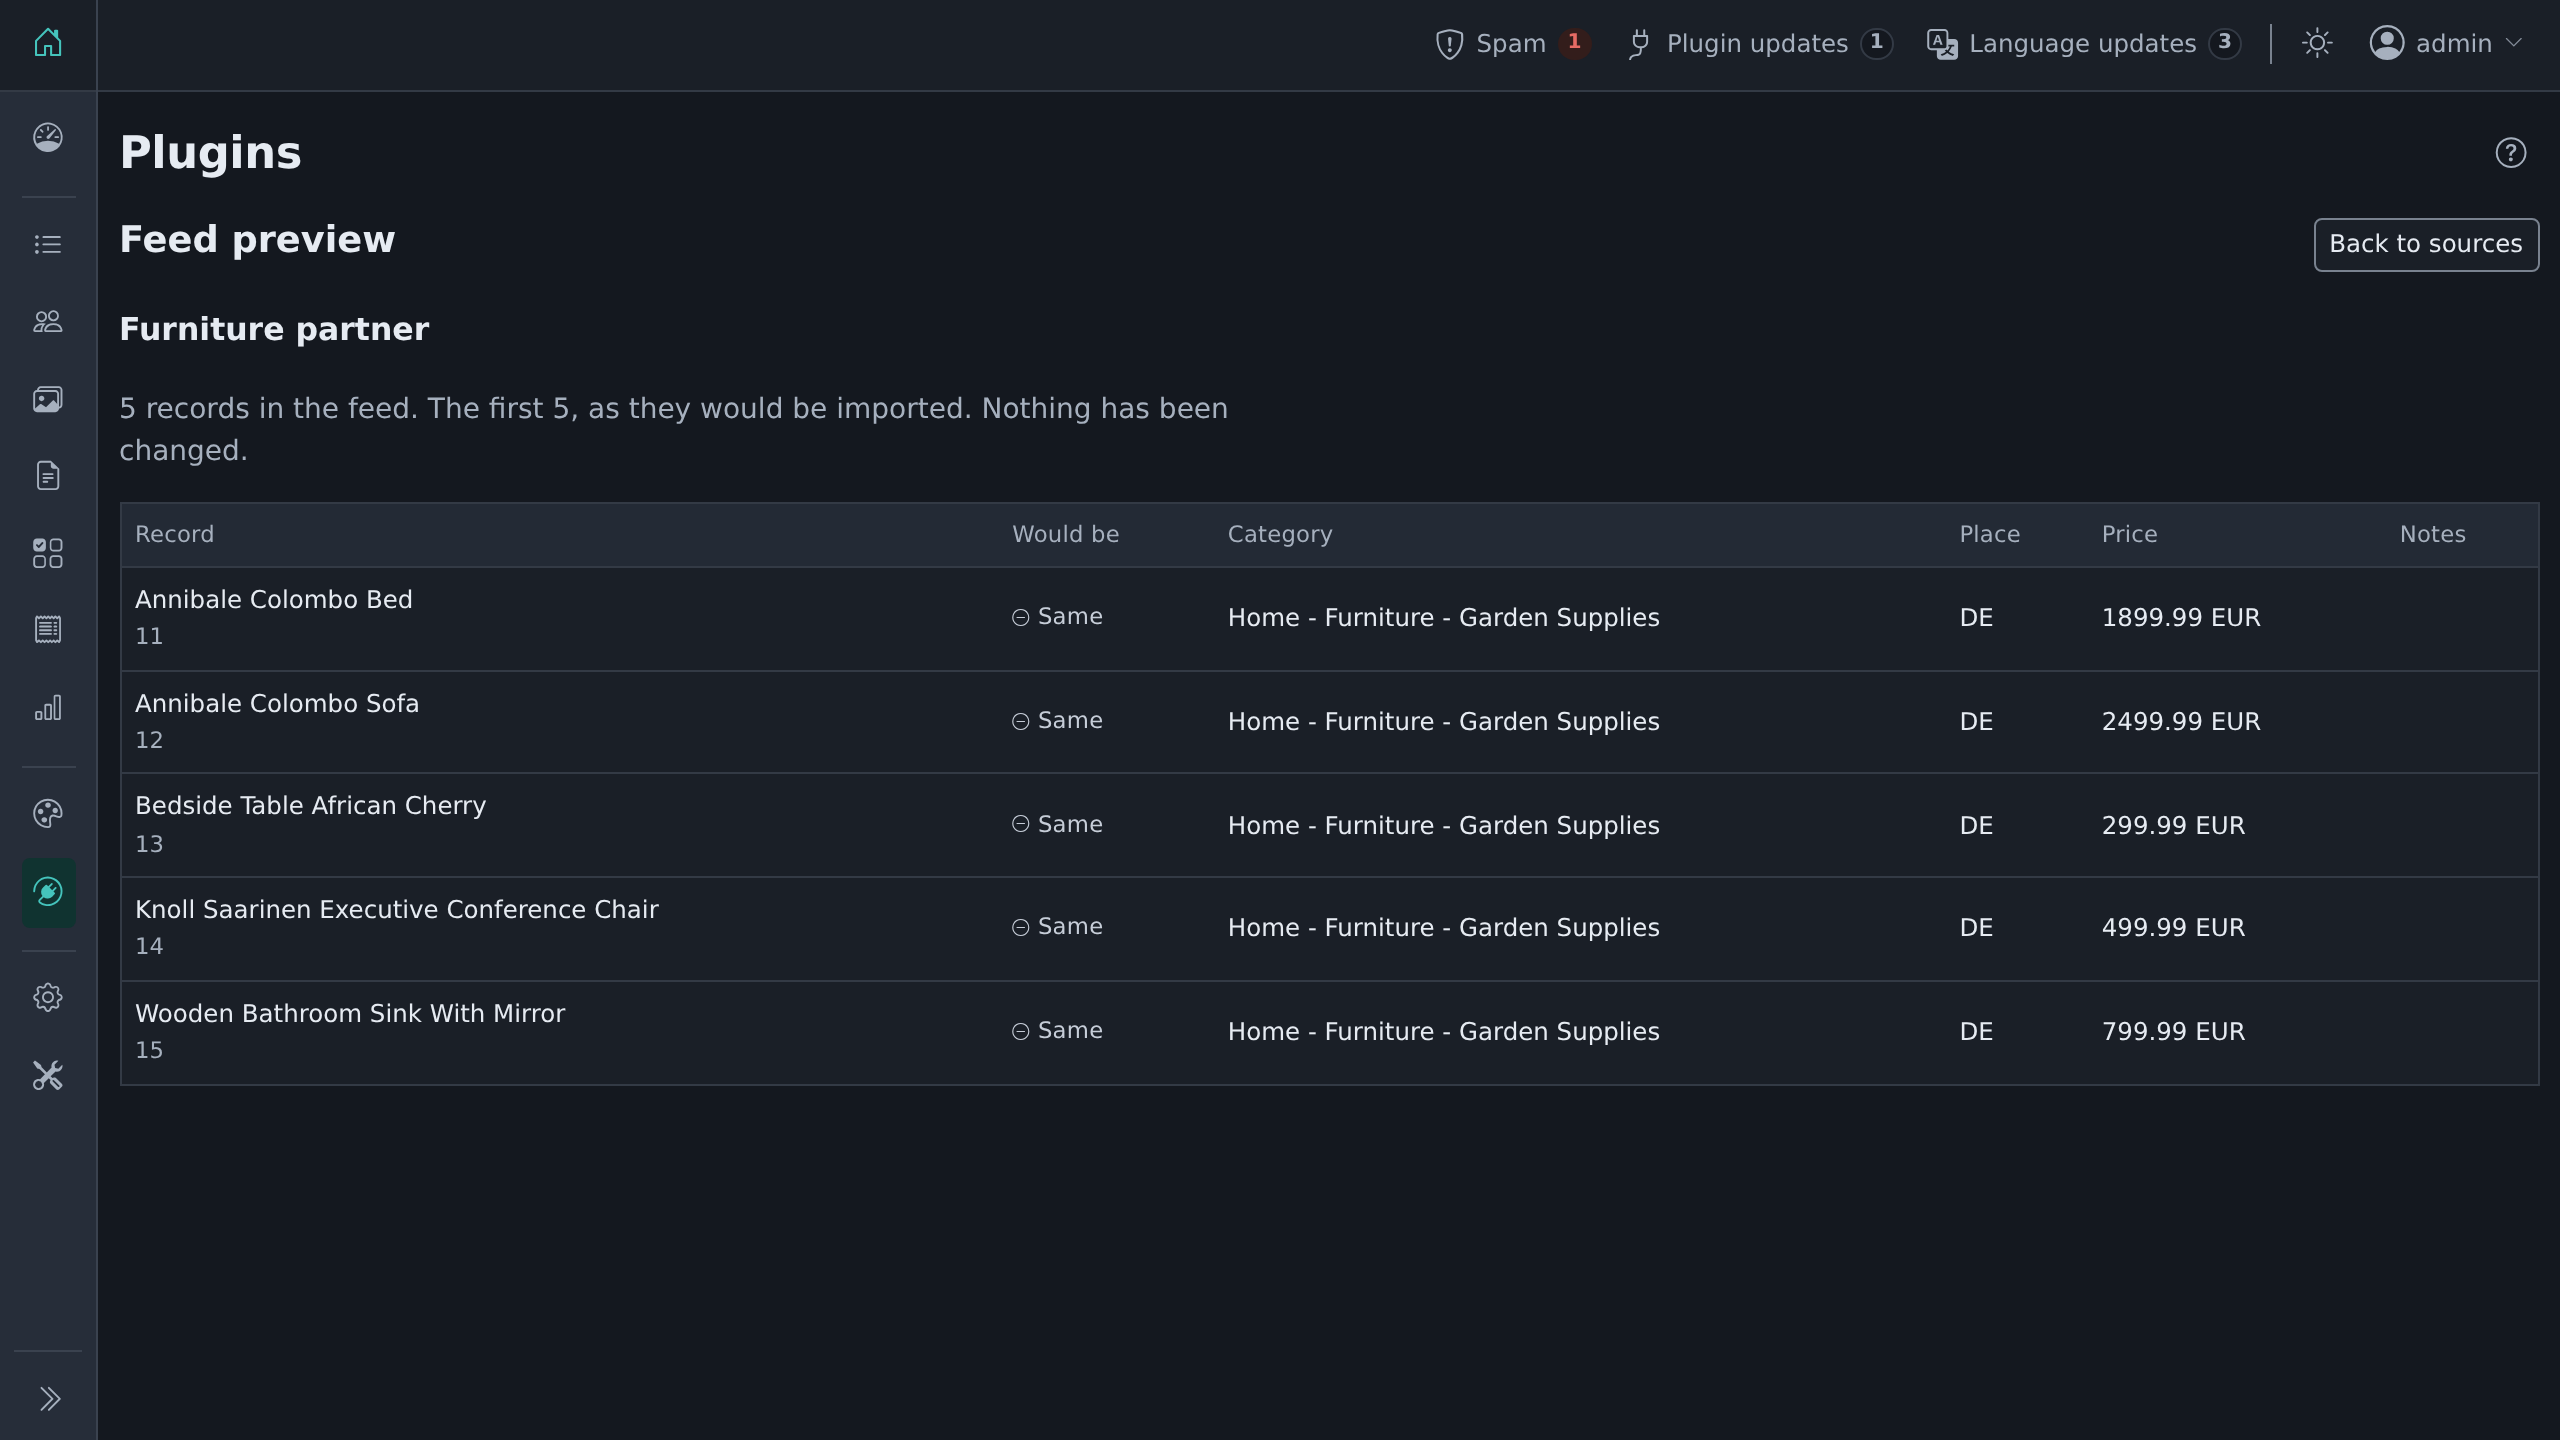
Task: Click the help question mark icon
Action: coord(2510,153)
